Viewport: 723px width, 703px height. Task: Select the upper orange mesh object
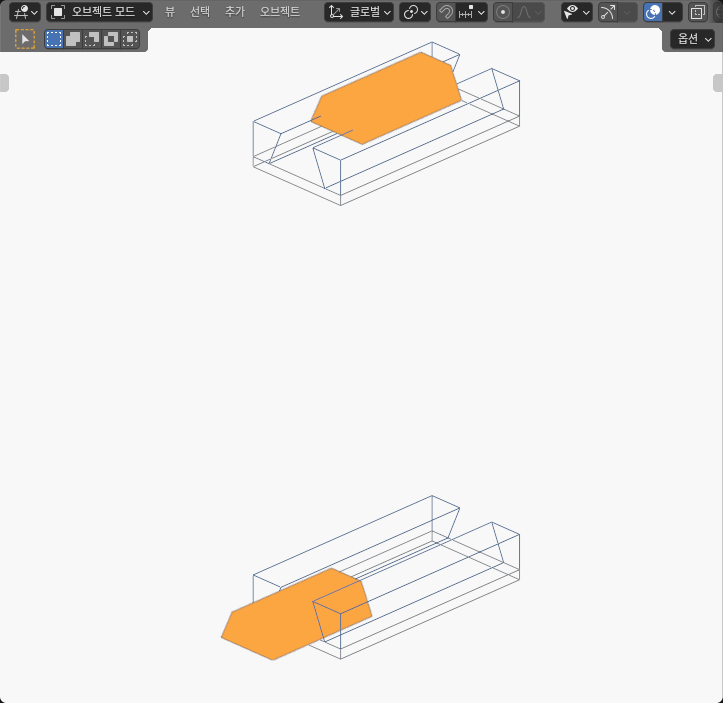click(x=386, y=98)
